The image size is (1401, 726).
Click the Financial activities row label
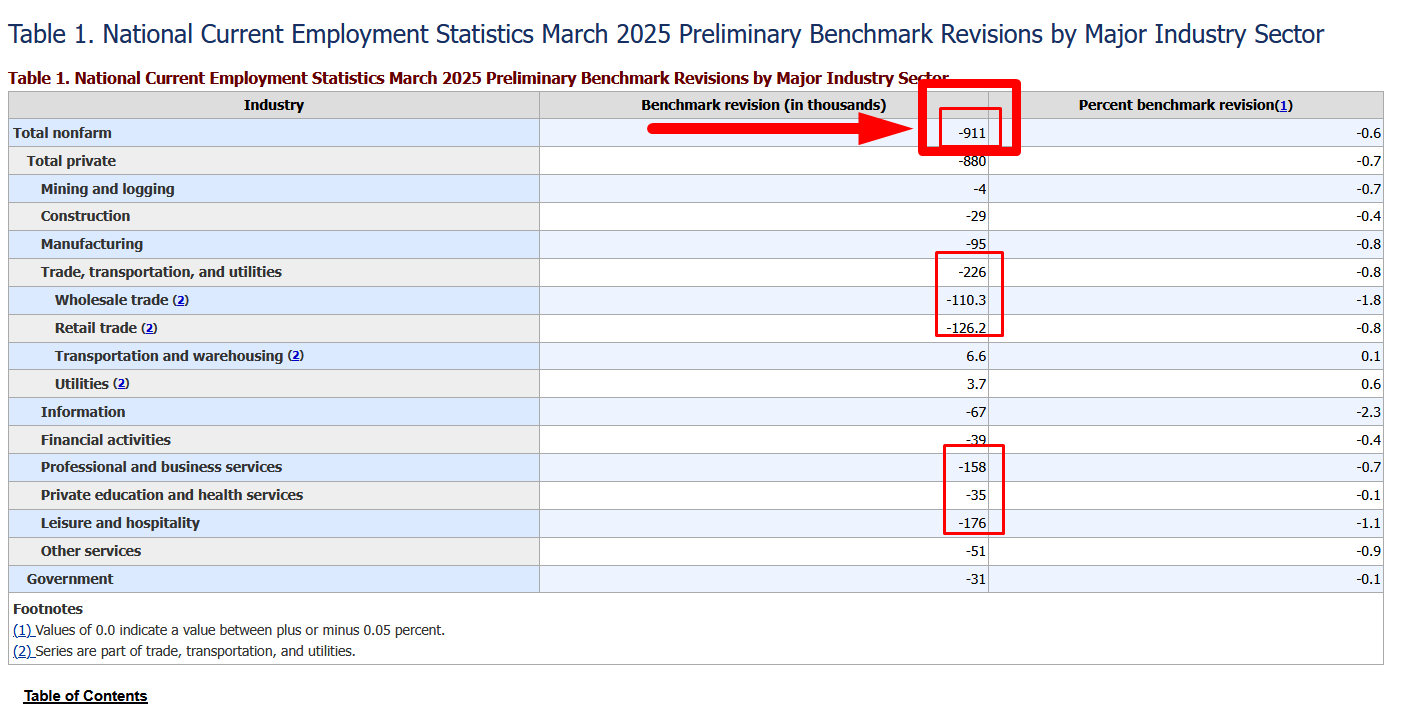(106, 440)
